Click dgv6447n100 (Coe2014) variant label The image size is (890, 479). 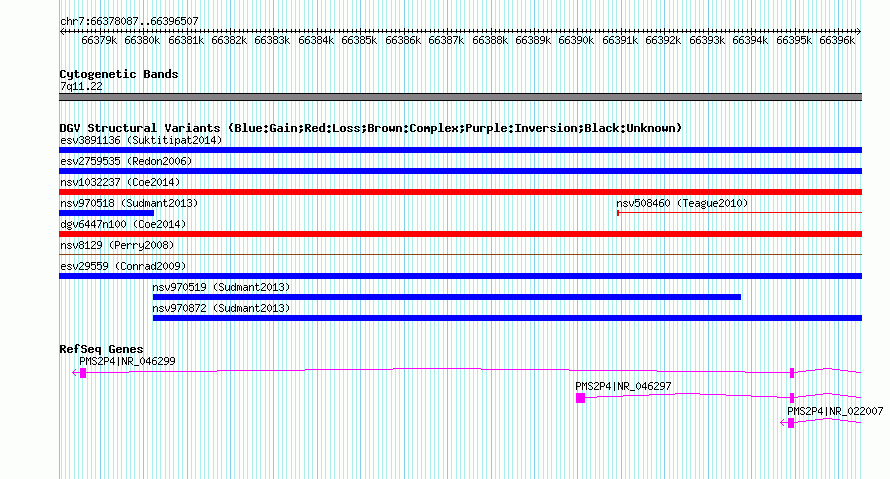123,224
